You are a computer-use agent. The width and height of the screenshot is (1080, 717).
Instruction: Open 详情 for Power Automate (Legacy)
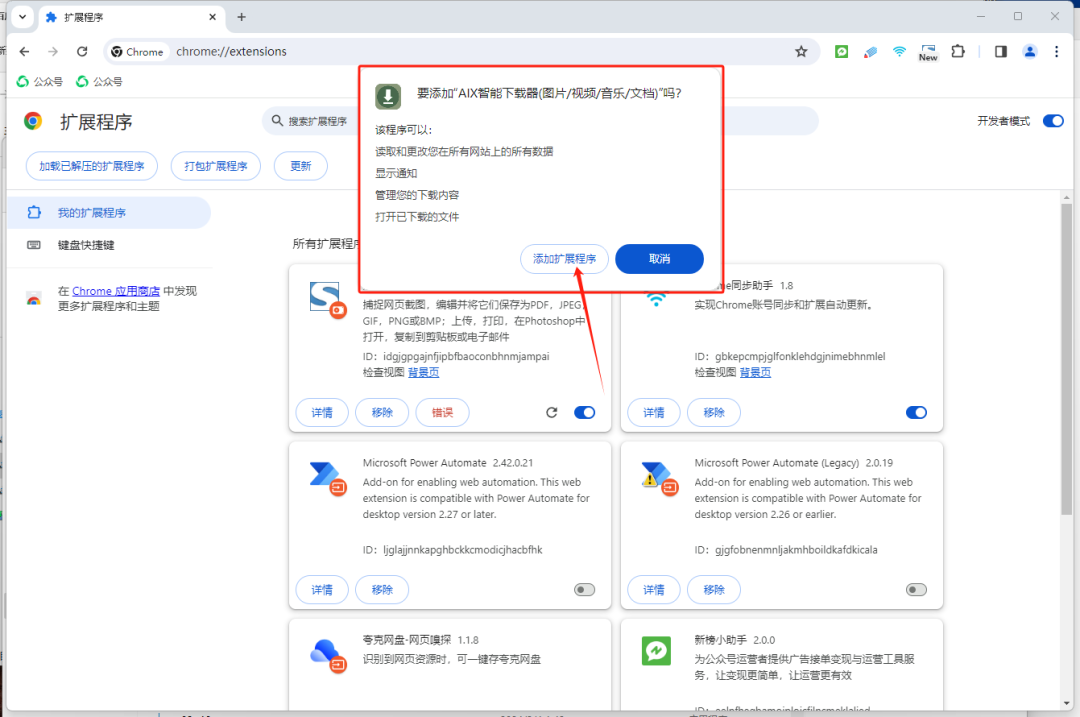point(654,590)
